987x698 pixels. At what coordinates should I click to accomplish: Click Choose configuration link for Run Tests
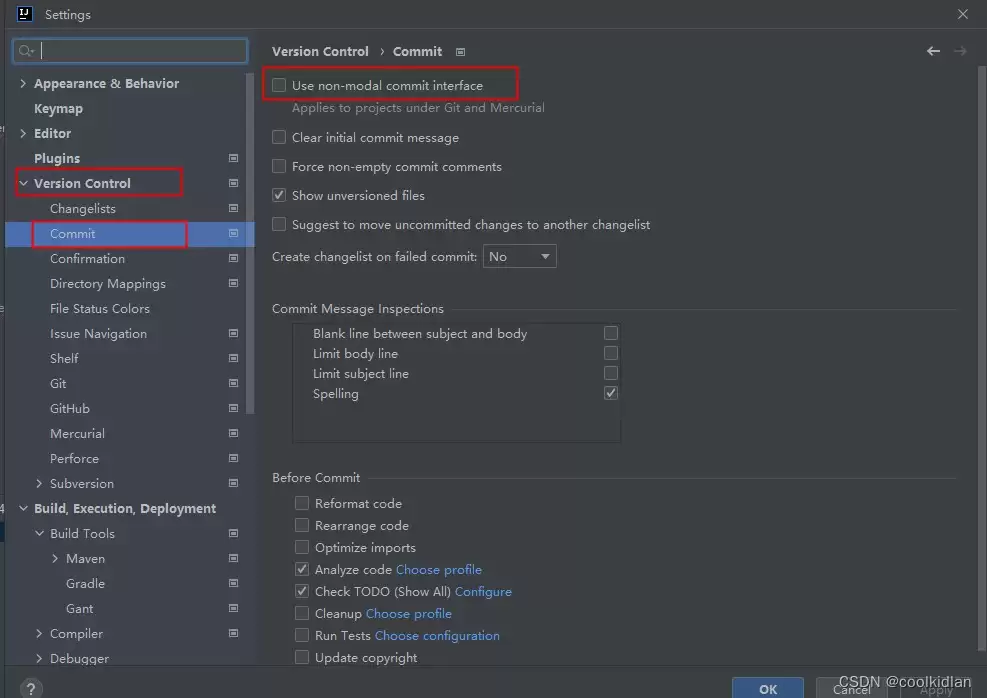(x=437, y=636)
